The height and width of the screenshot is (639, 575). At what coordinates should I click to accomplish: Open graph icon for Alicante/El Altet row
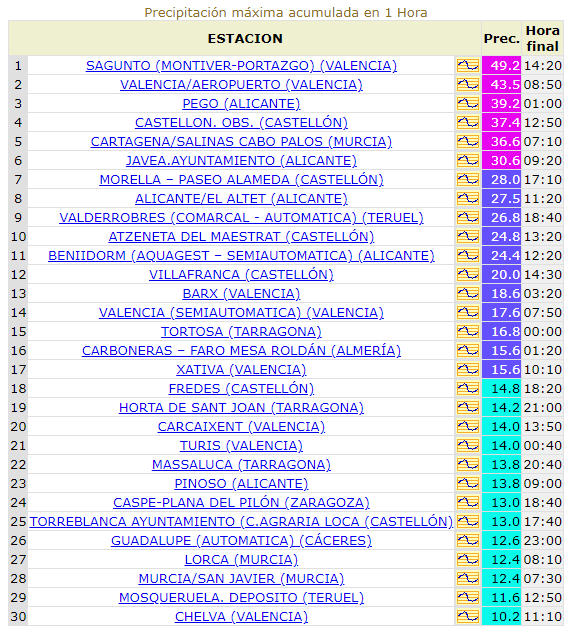coord(467,198)
